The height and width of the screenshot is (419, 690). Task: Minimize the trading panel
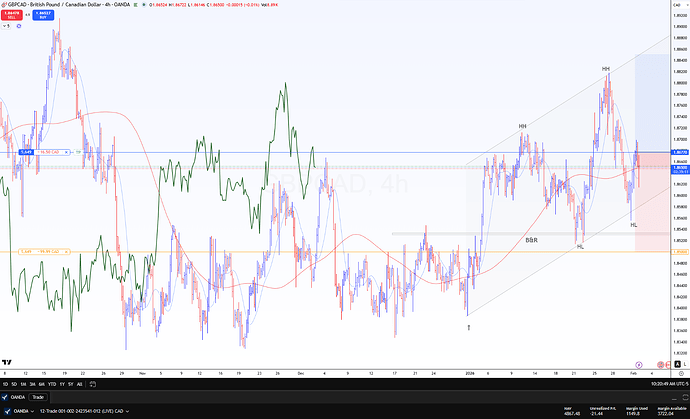675,397
